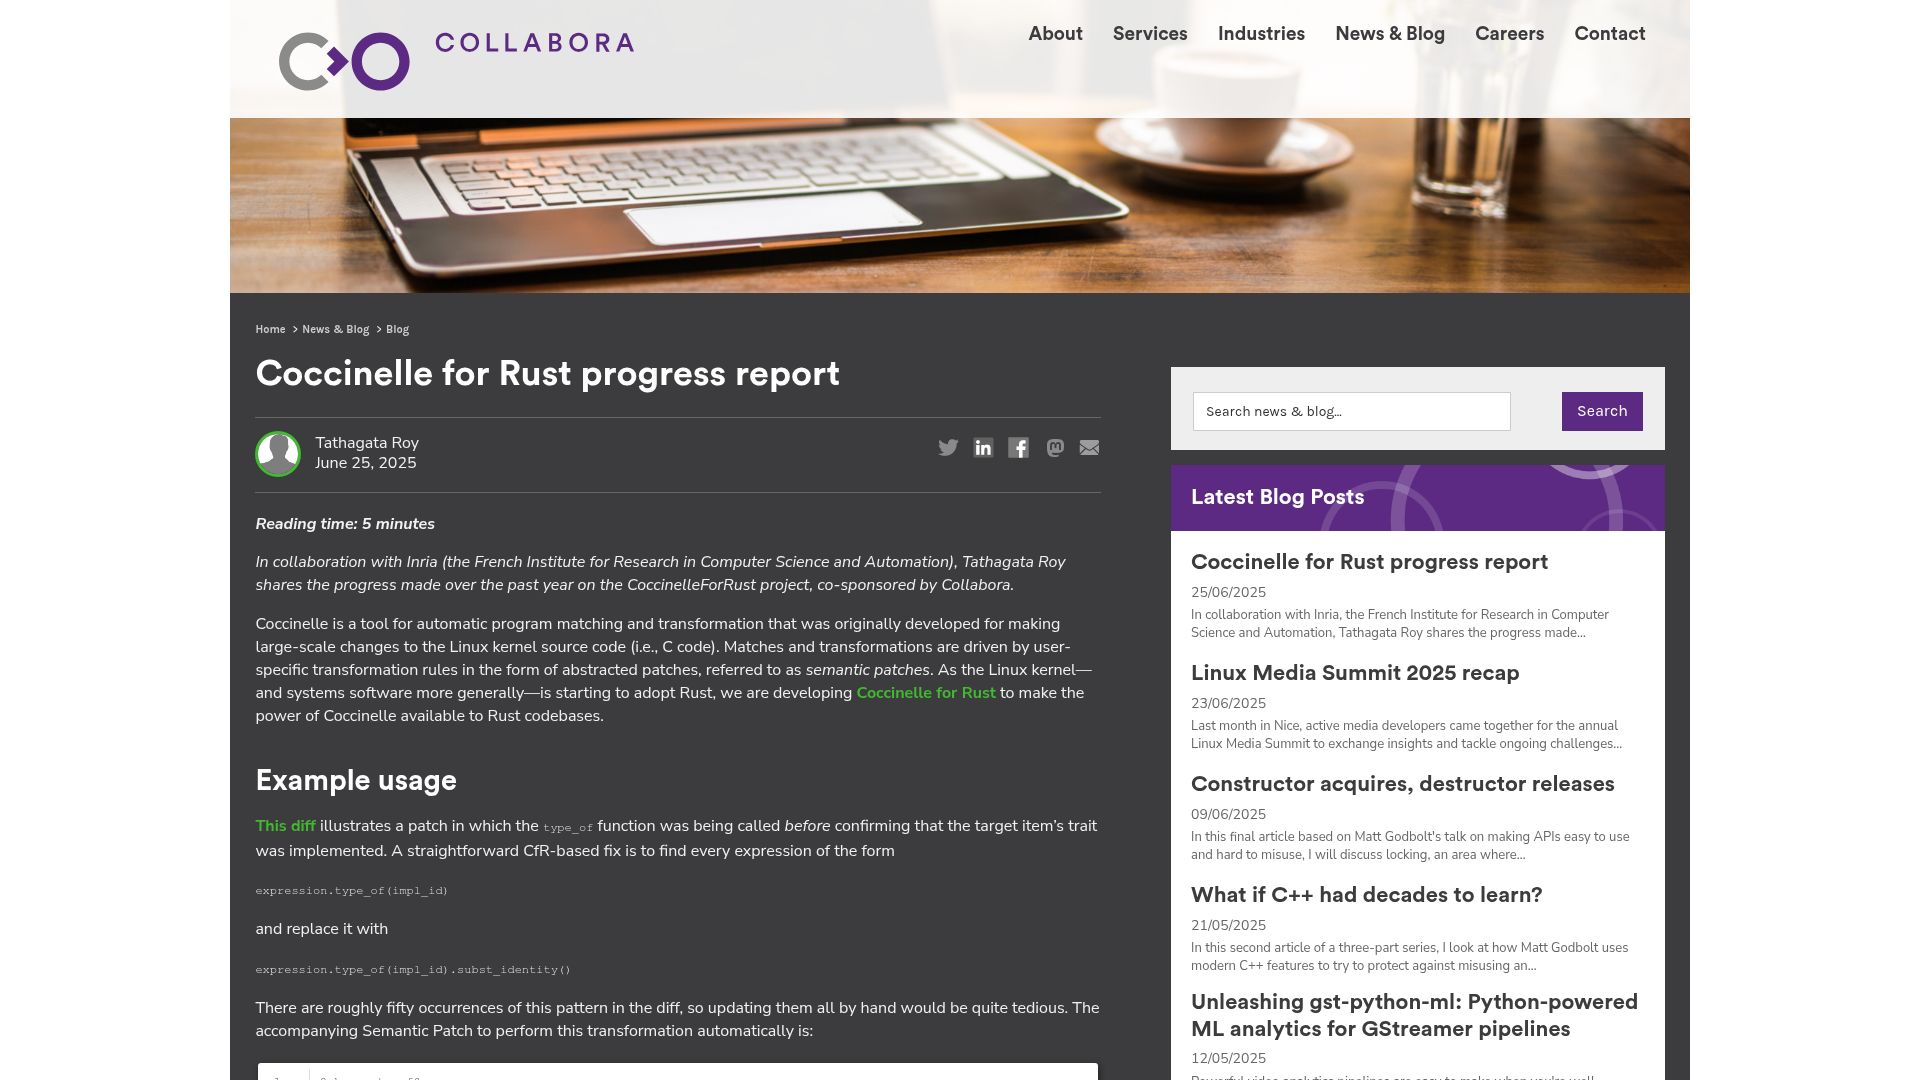Open Linux Media Summit 2025 recap post
Viewport: 1920px width, 1080px height.
(1355, 673)
